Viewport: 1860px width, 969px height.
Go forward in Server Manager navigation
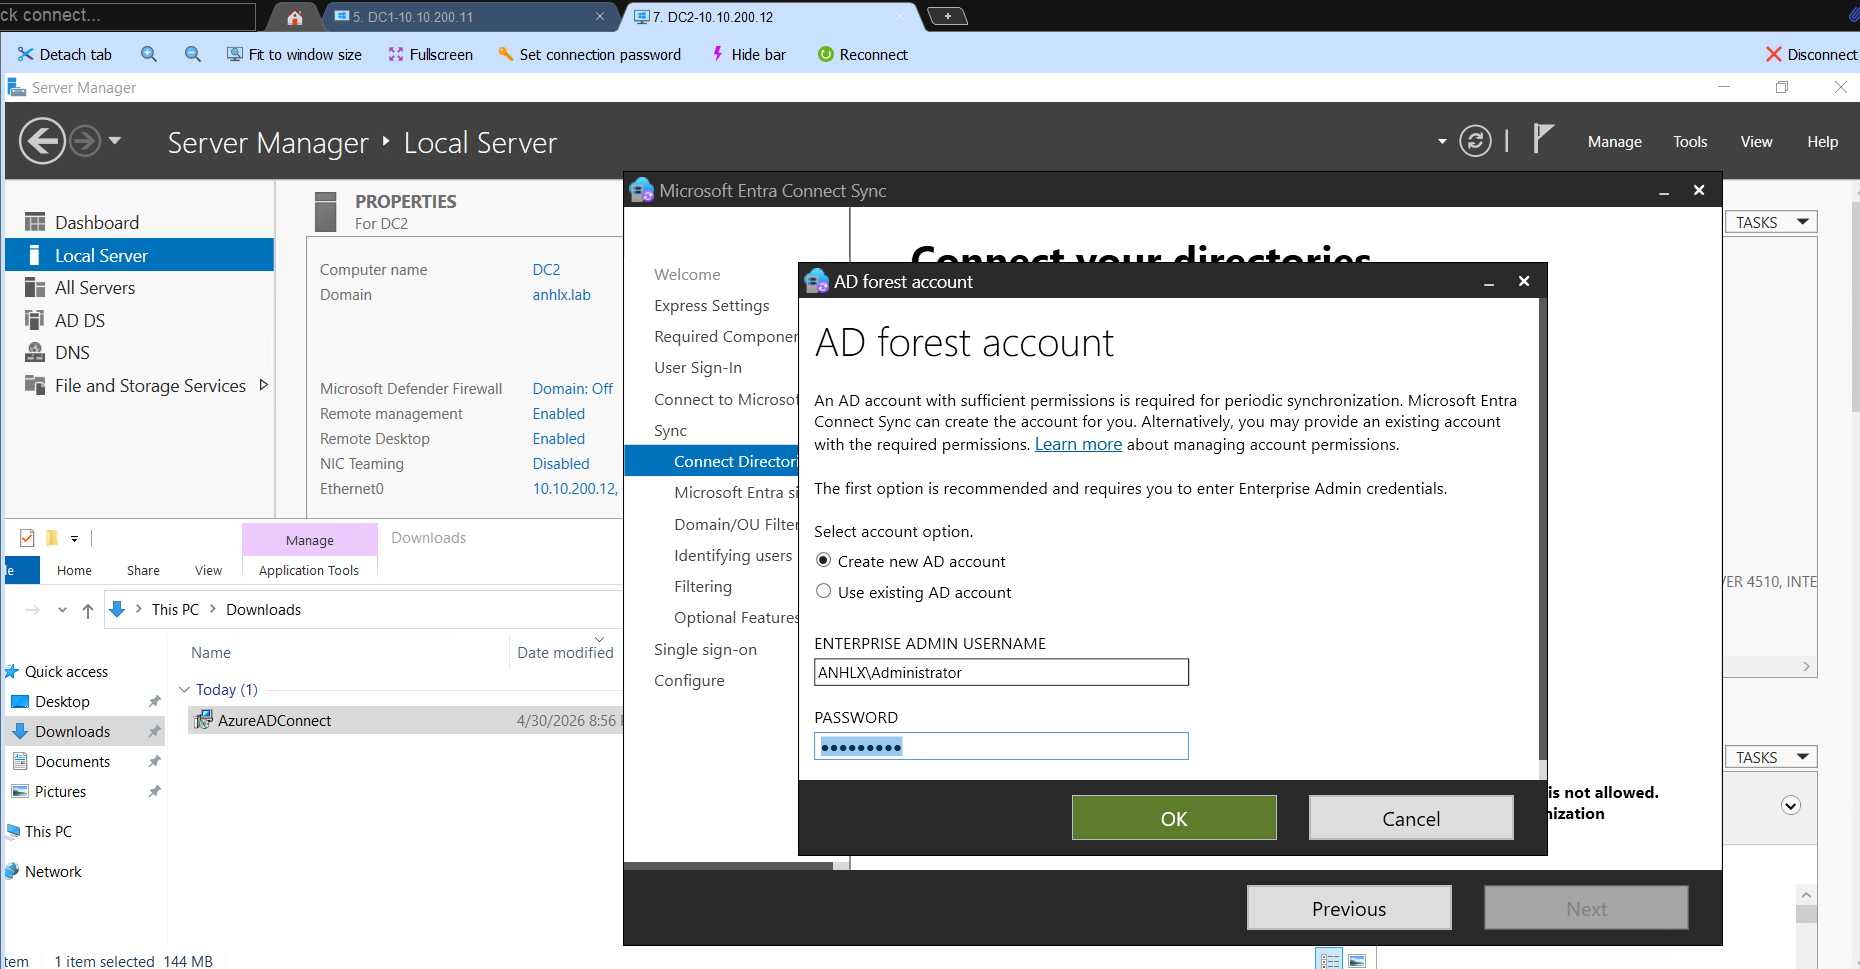pyautogui.click(x=85, y=141)
